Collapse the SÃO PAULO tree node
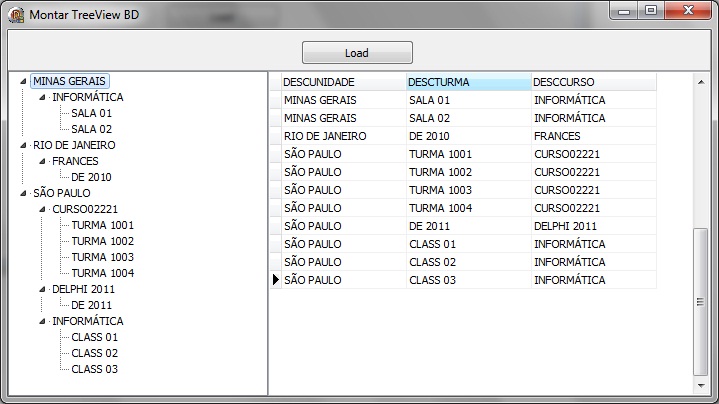 (23, 194)
